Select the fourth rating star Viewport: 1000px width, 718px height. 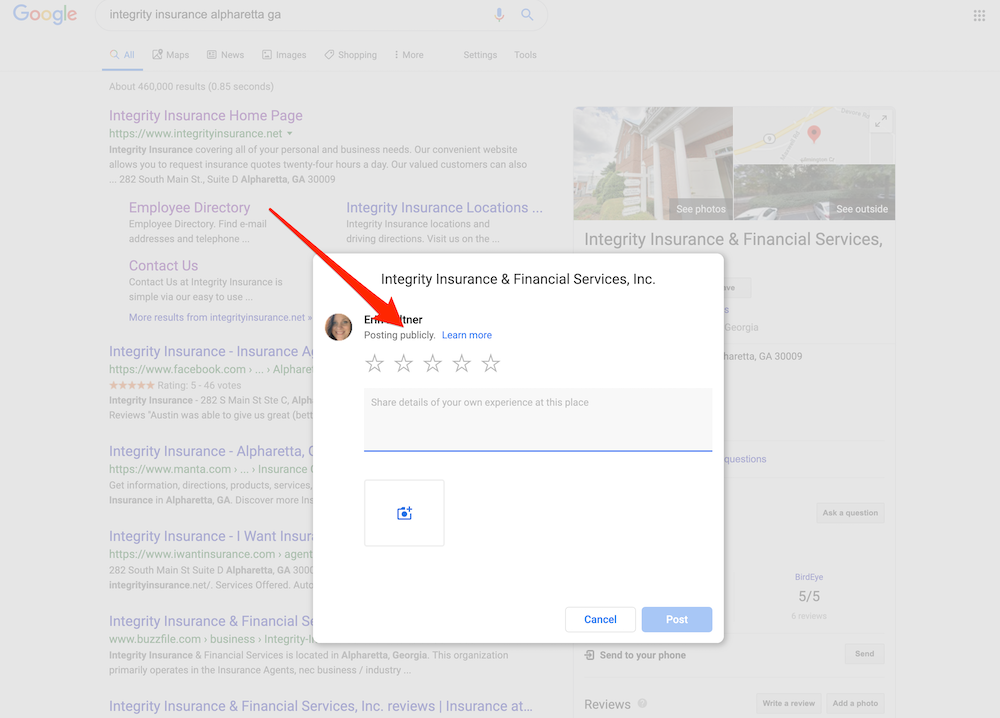462,363
